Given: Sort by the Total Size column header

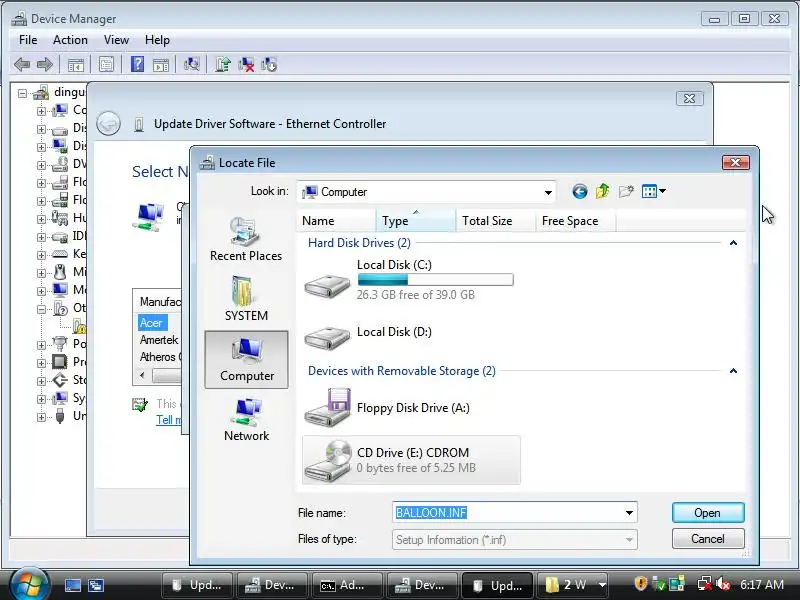Looking at the screenshot, I should pos(495,221).
